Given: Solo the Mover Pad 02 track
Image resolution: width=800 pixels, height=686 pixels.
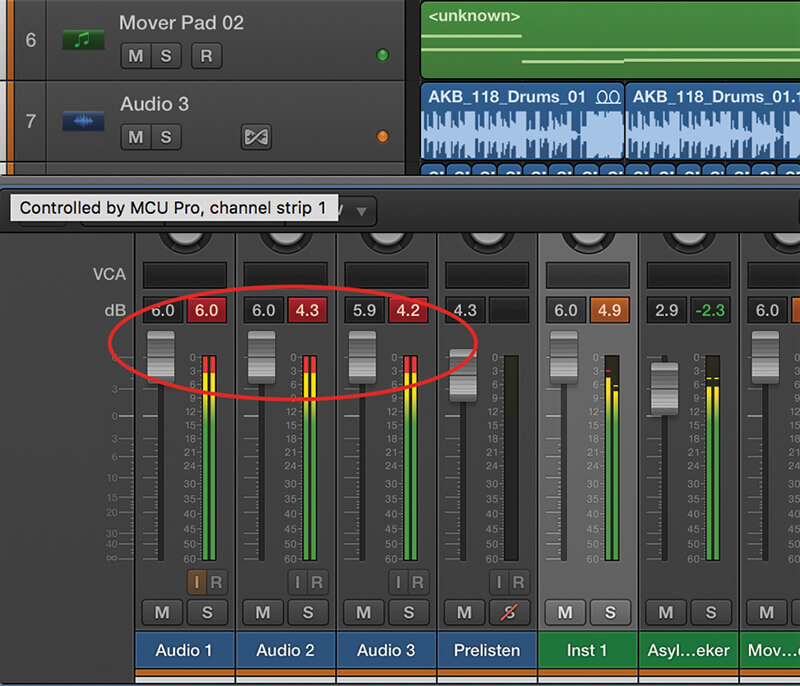Looking at the screenshot, I should tap(166, 56).
